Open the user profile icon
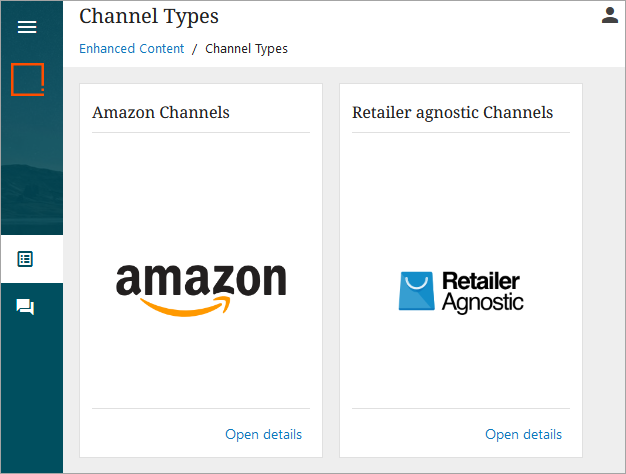626x474 pixels. (610, 15)
